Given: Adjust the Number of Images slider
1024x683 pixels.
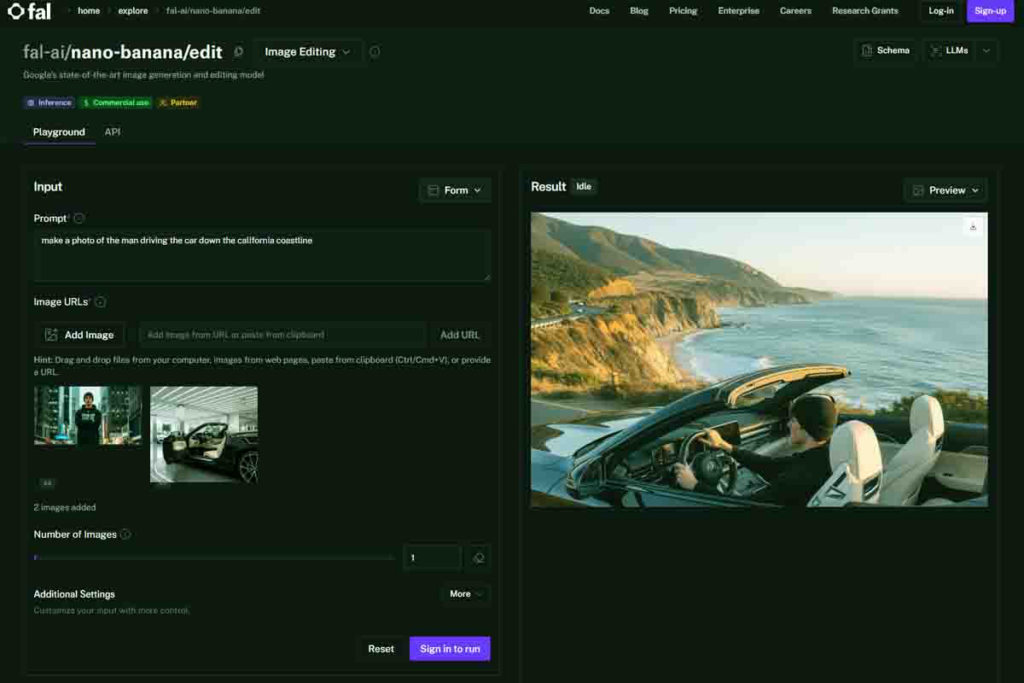Looking at the screenshot, I should point(36,558).
